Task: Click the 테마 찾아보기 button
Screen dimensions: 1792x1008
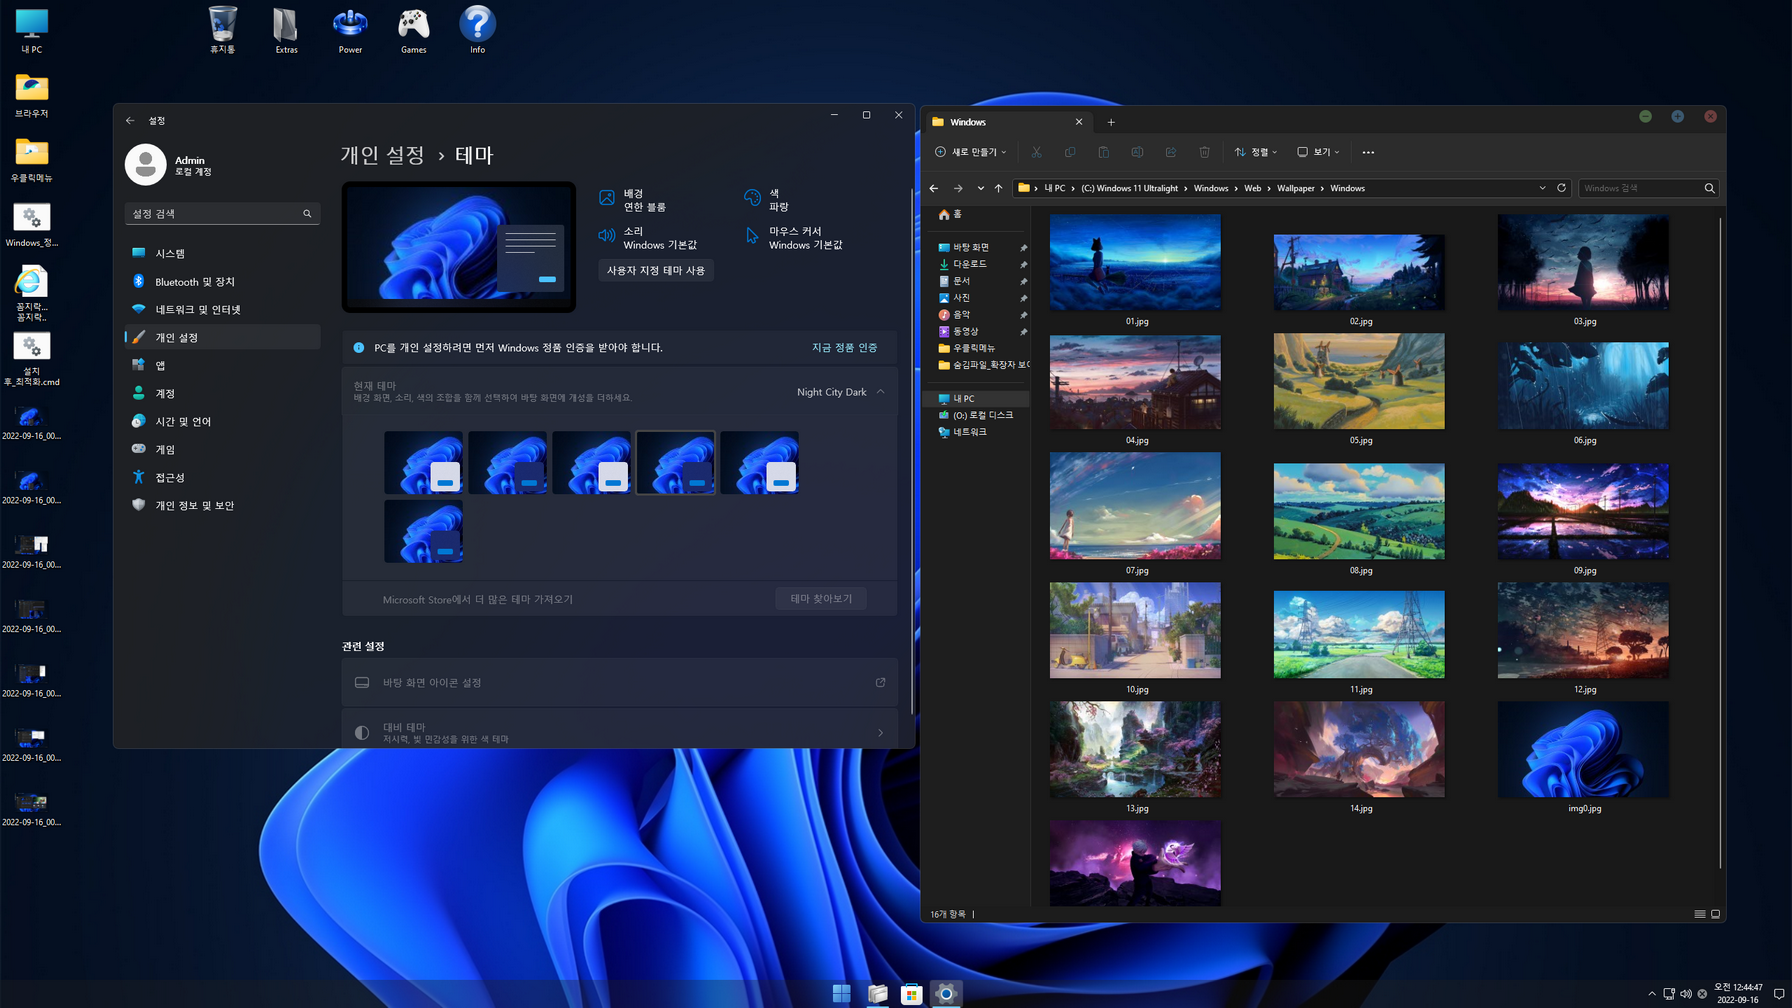Action: [x=821, y=599]
